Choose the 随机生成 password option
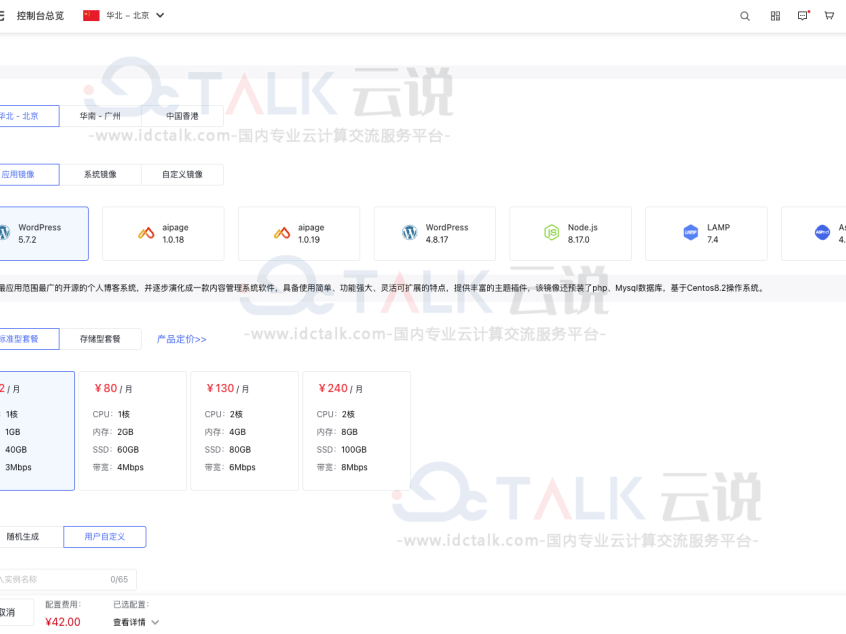The image size is (846, 634). [30, 537]
